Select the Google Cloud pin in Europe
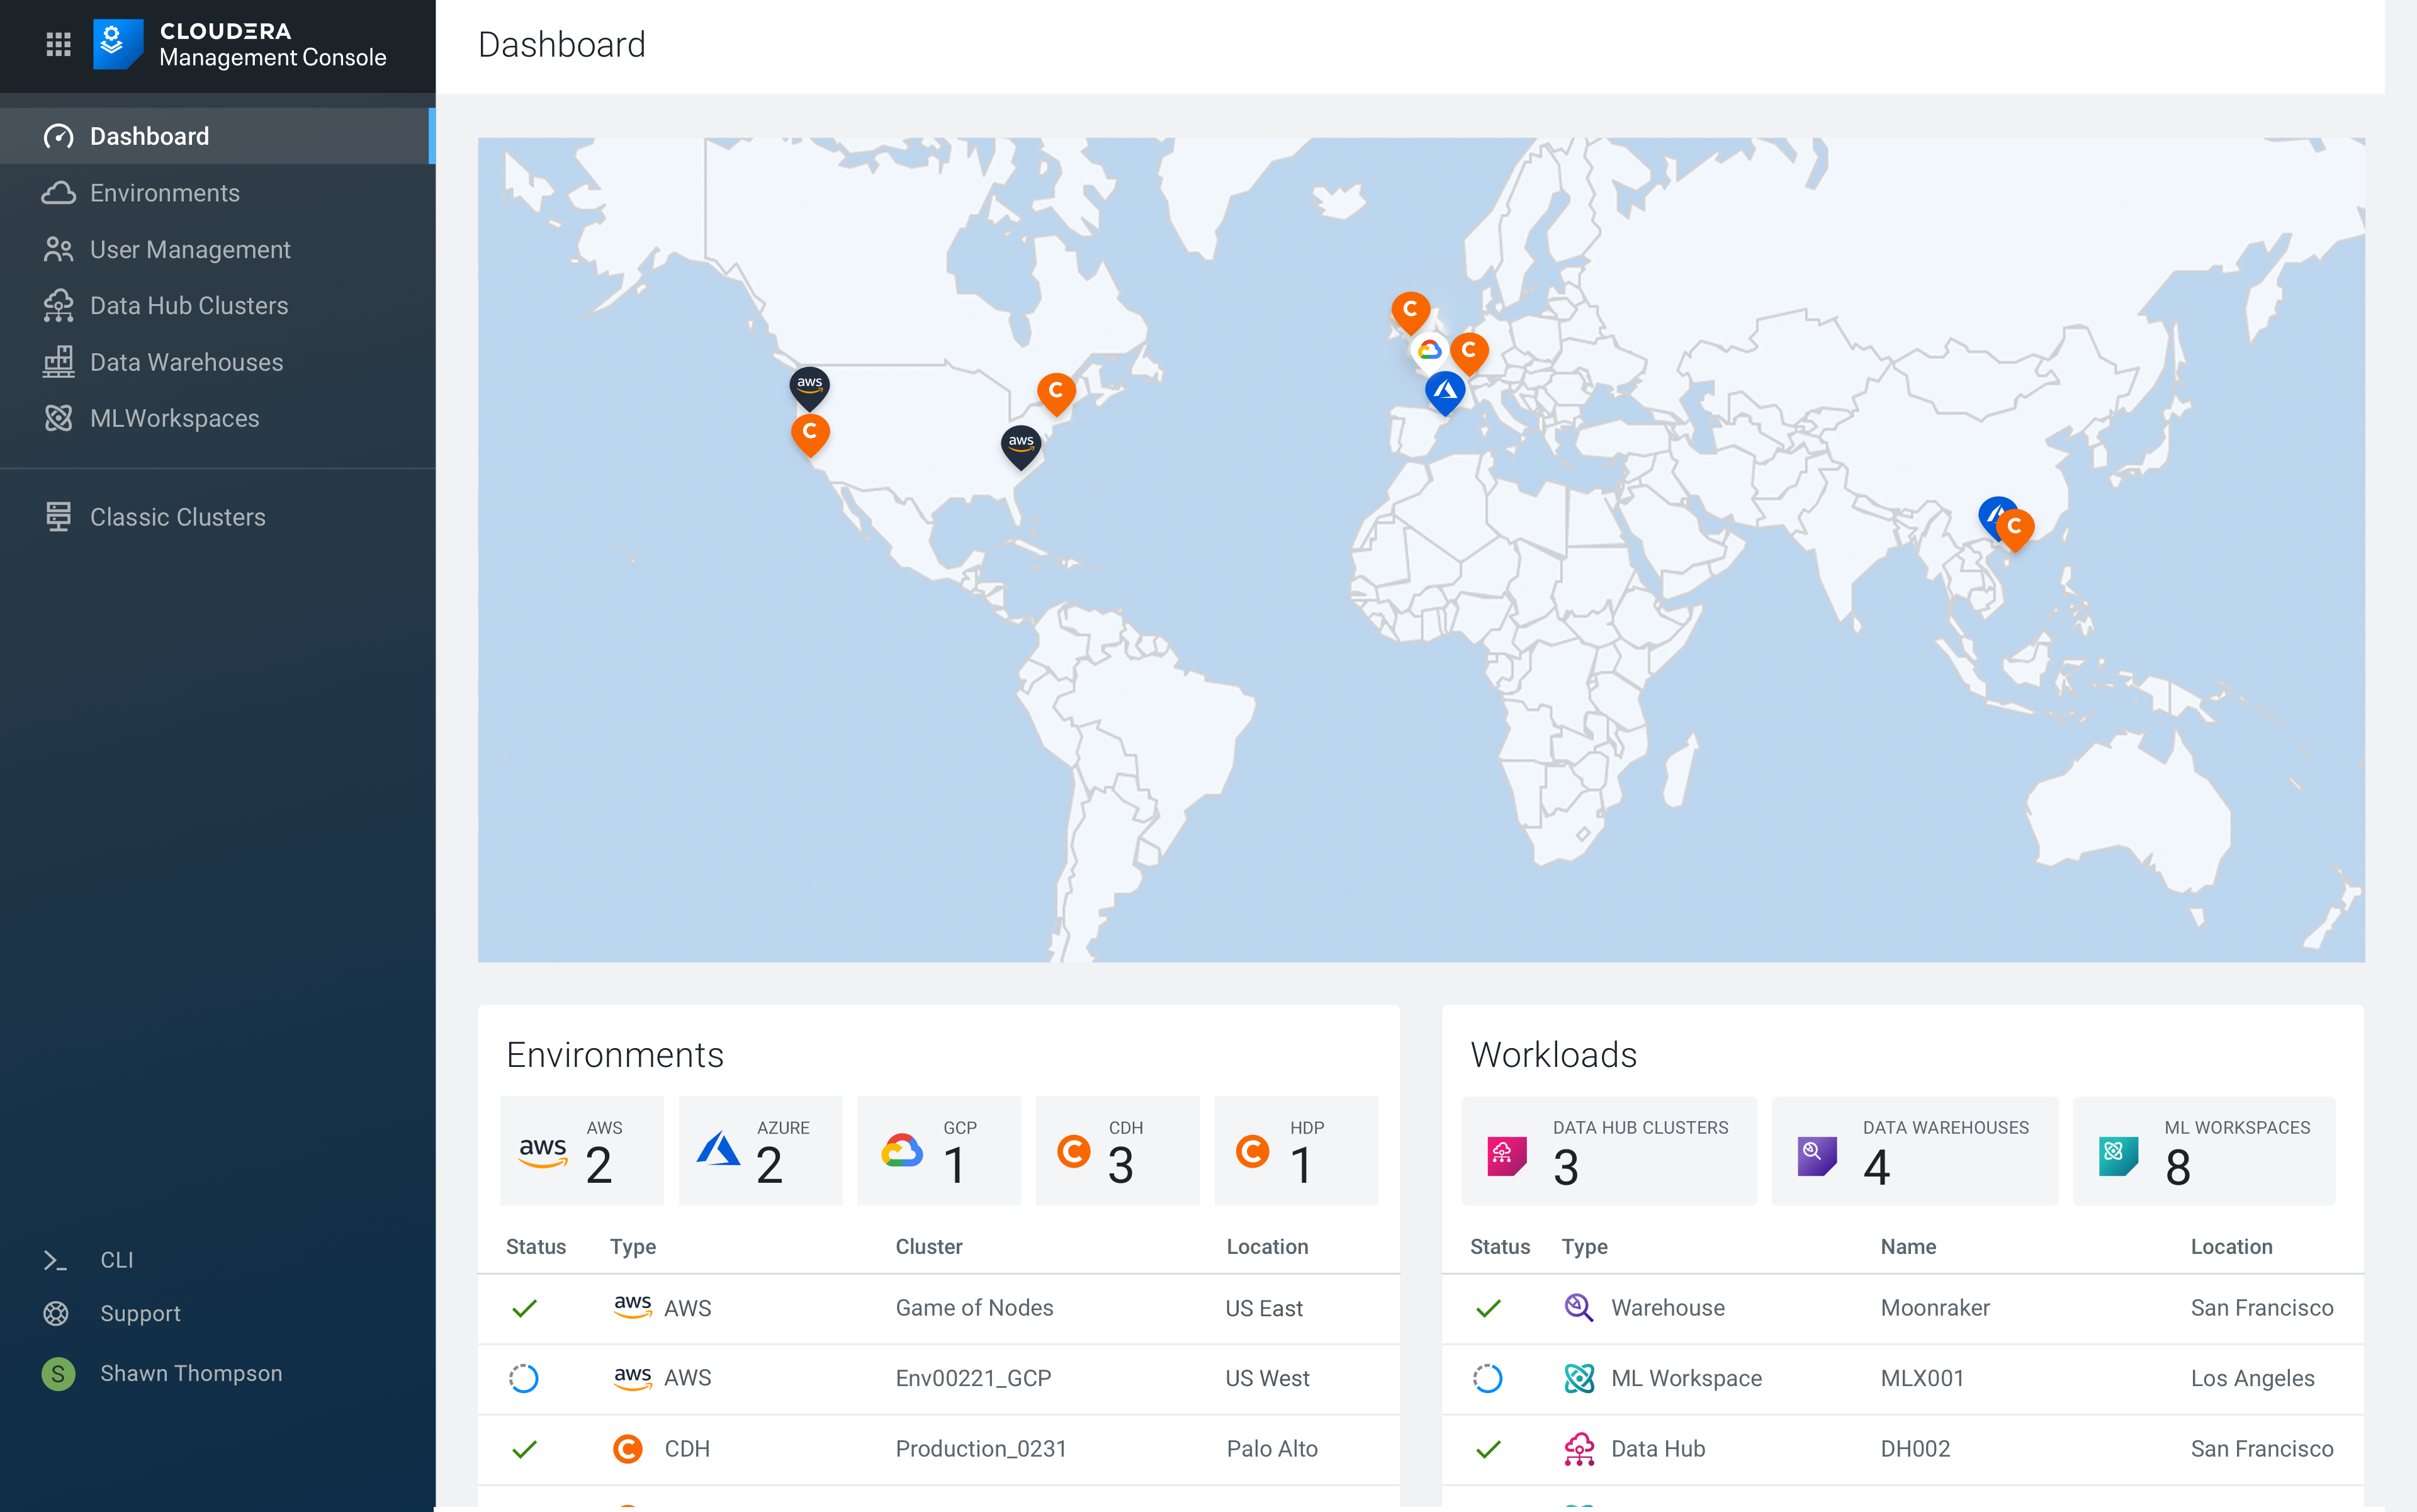2417x1512 pixels. (x=1429, y=350)
